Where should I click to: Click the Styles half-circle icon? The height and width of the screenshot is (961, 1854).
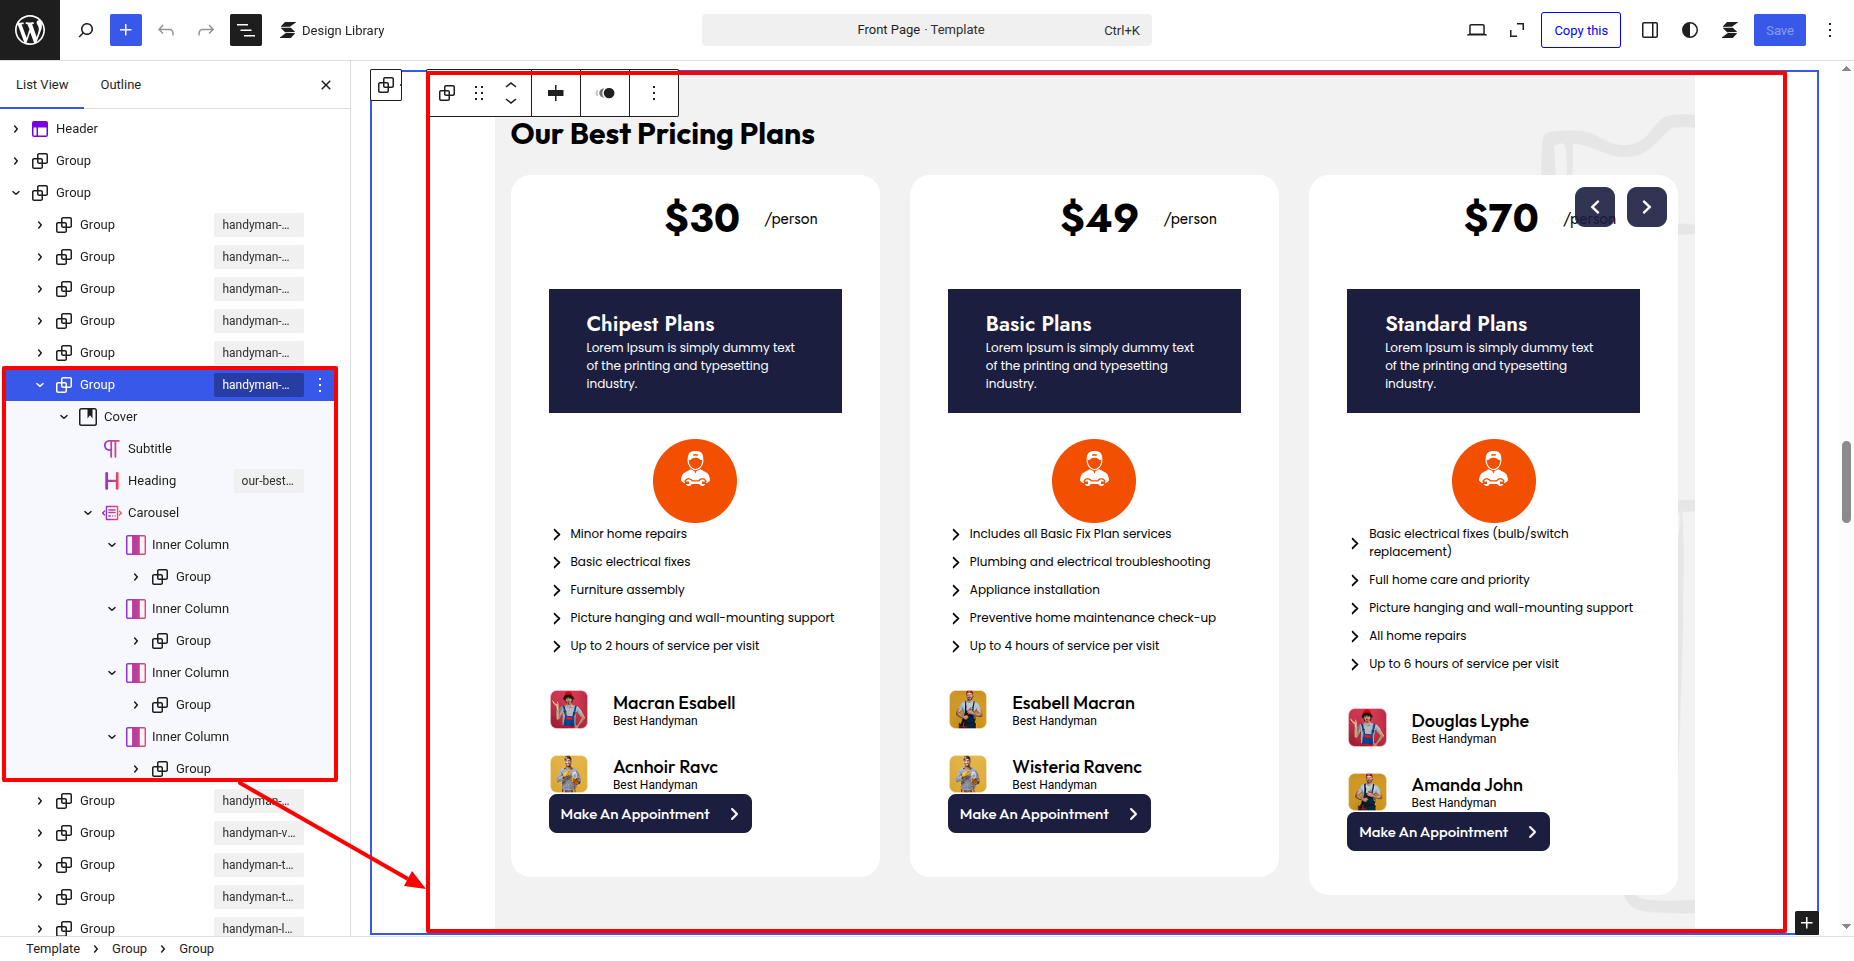[1690, 30]
